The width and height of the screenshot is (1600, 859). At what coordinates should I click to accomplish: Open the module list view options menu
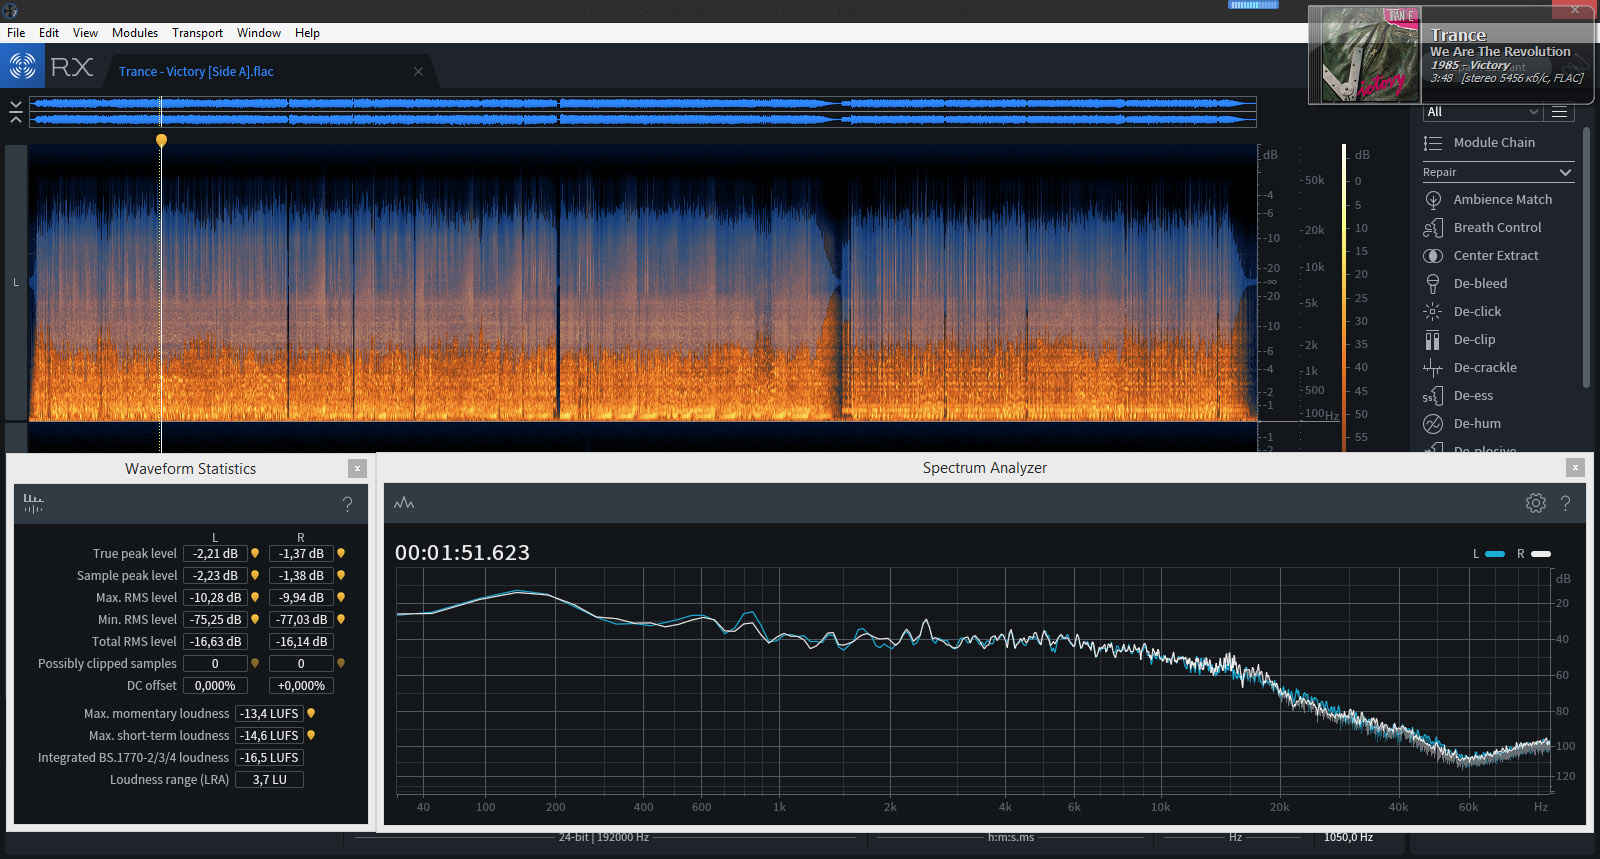[x=1559, y=112]
